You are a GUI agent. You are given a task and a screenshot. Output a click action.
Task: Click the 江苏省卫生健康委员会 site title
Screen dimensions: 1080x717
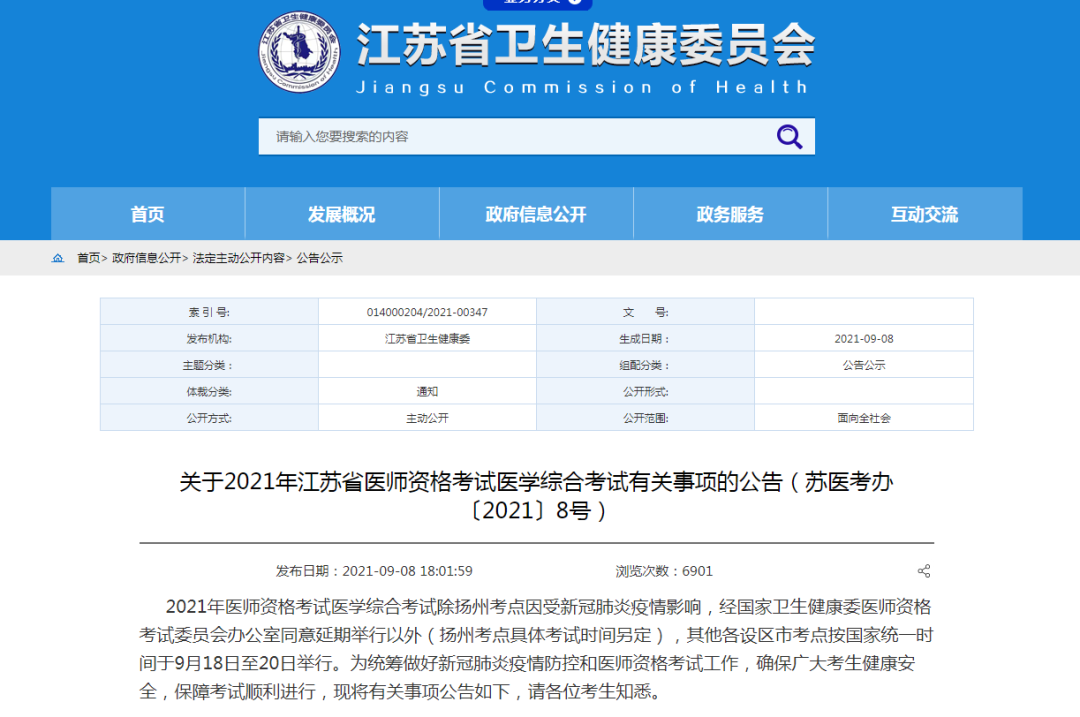[x=585, y=45]
